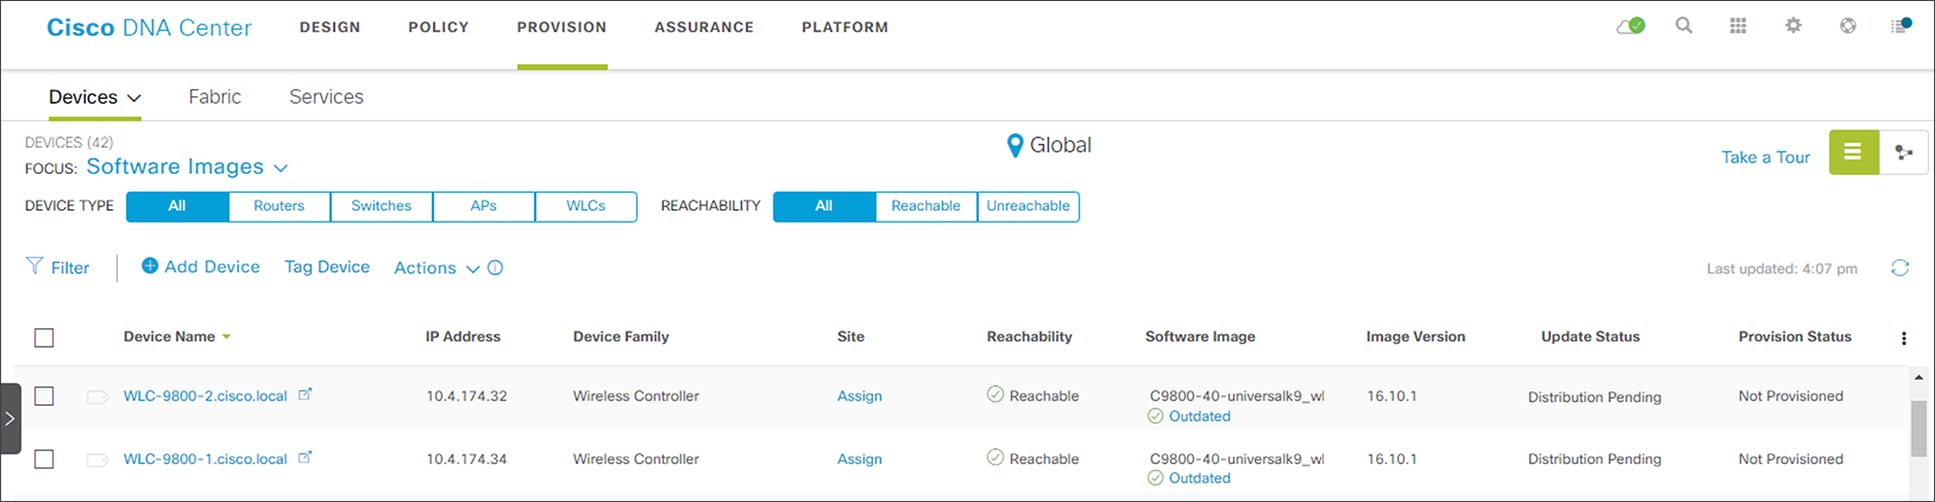Switch to the Services tab
The width and height of the screenshot is (1935, 502).
coord(326,97)
